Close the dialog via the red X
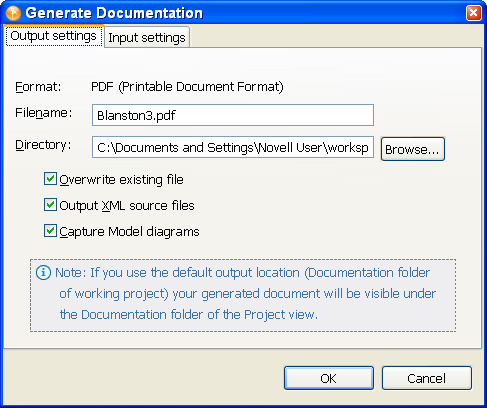Screen dimensions: 487x408 (473, 13)
